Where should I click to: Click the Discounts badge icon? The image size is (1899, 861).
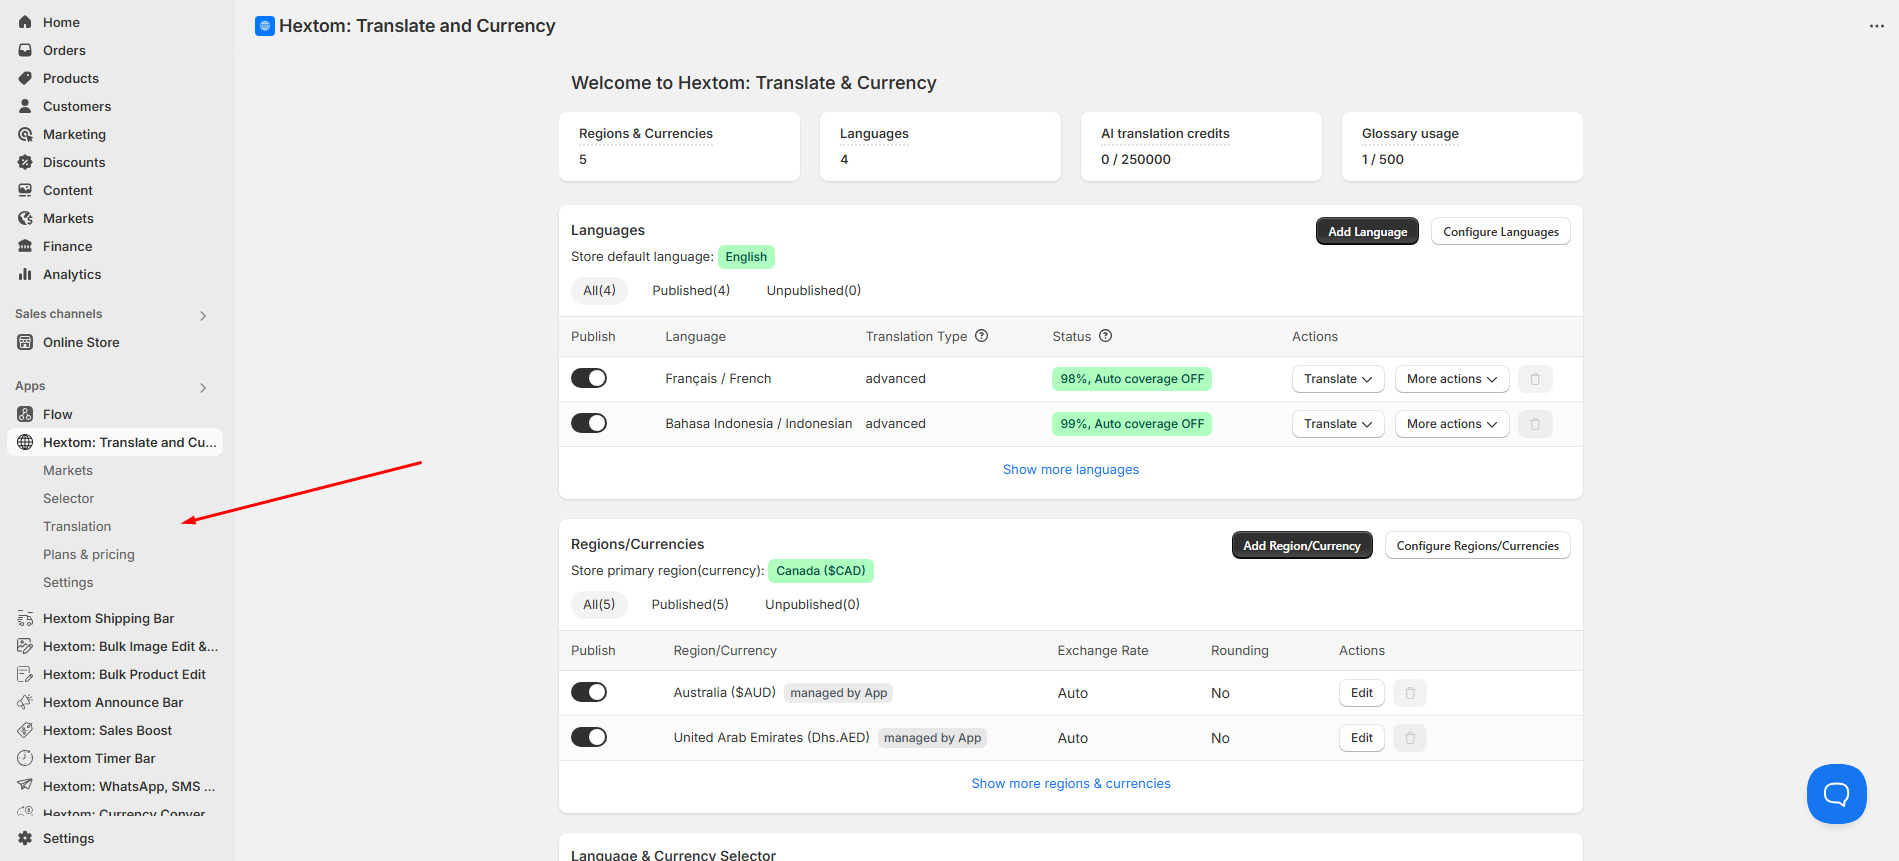click(25, 162)
